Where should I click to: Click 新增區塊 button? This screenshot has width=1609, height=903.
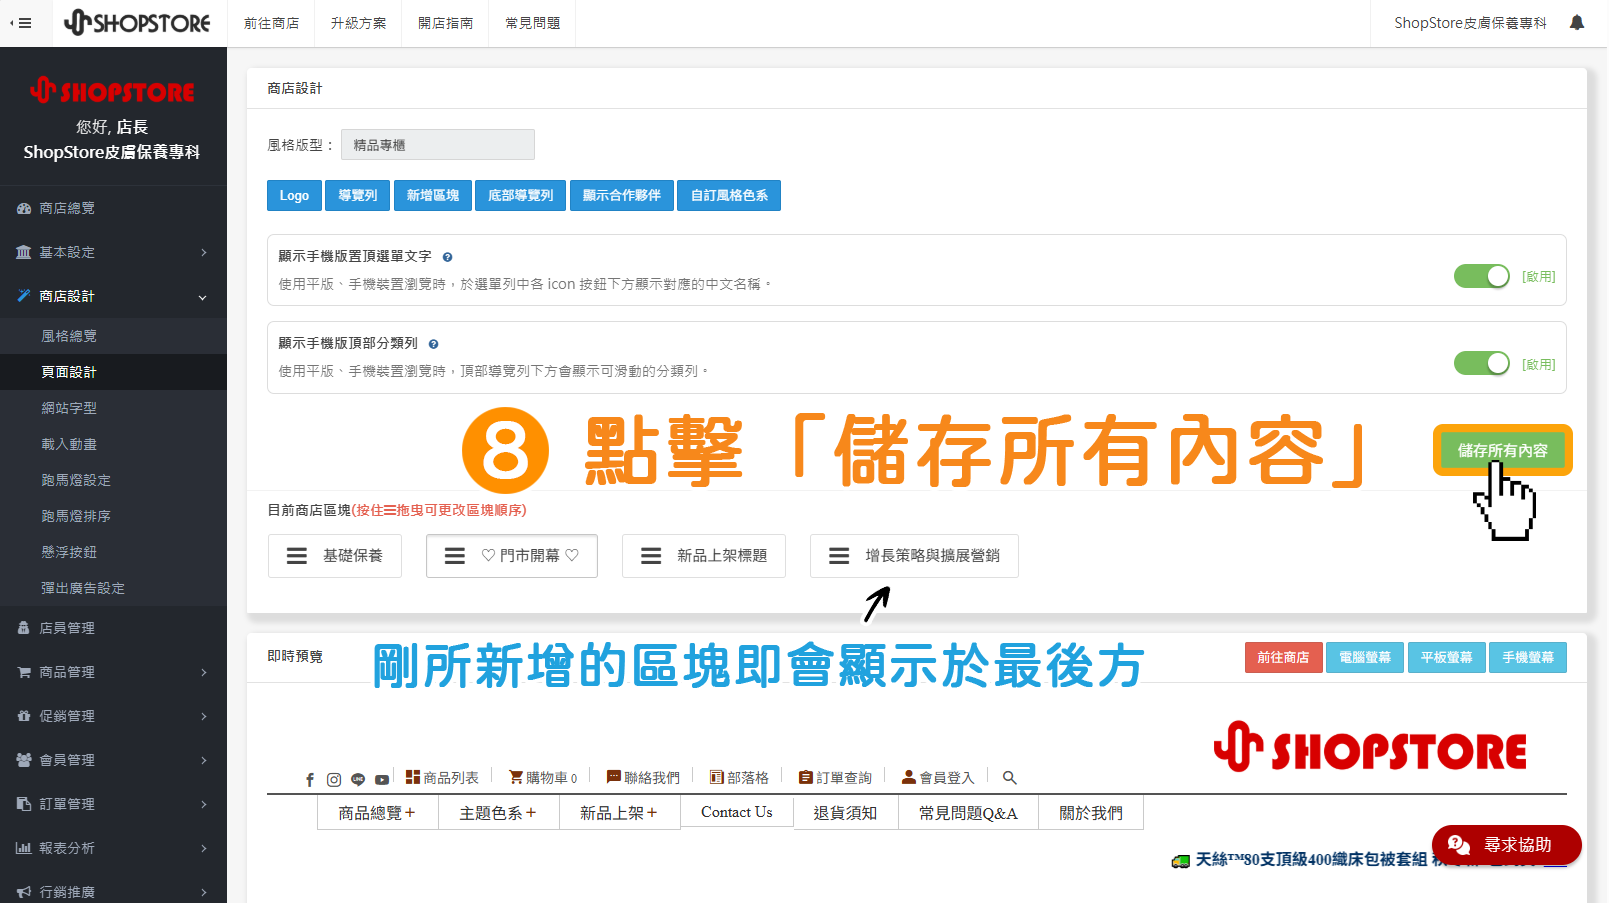(433, 195)
